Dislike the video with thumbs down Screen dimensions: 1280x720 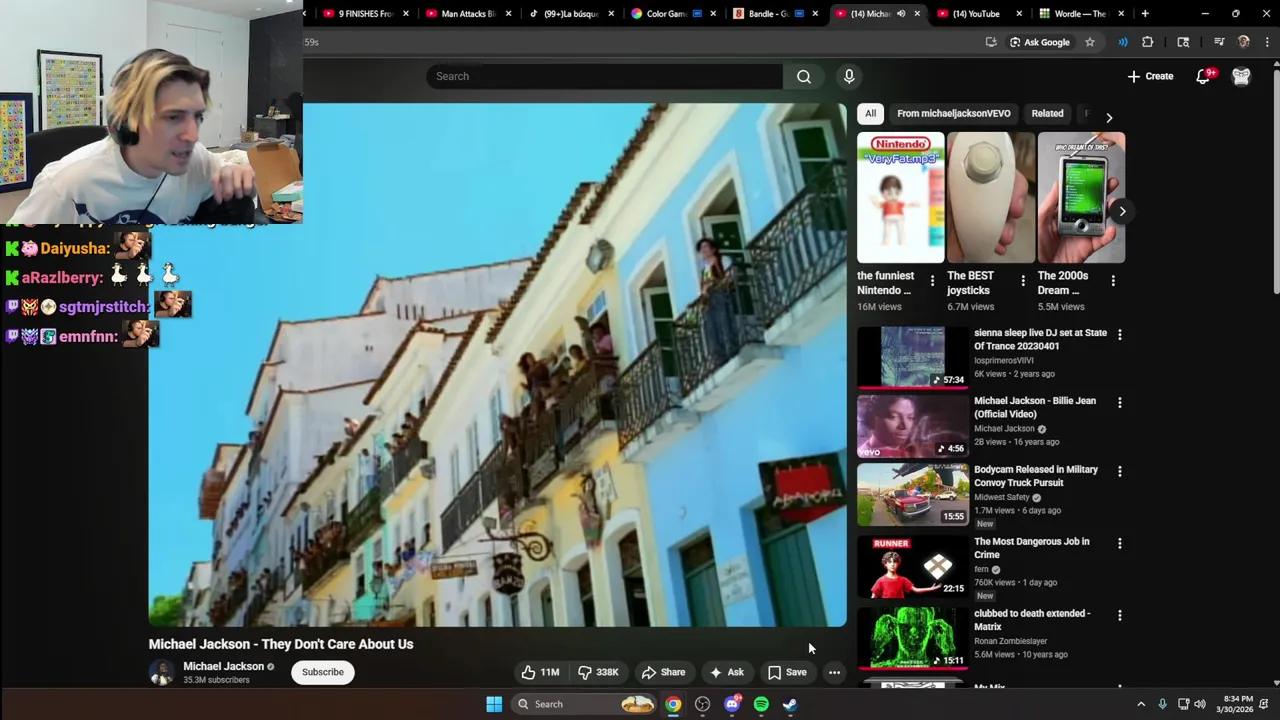598,672
